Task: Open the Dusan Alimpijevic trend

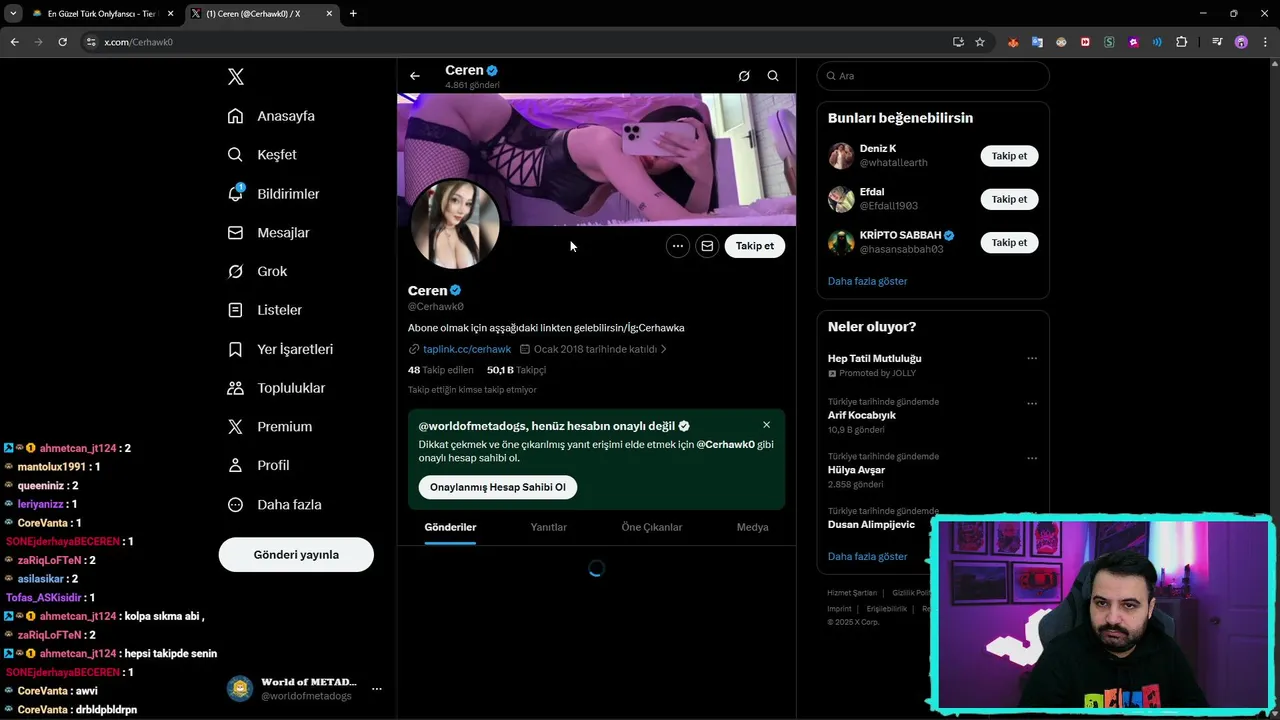Action: (x=871, y=525)
